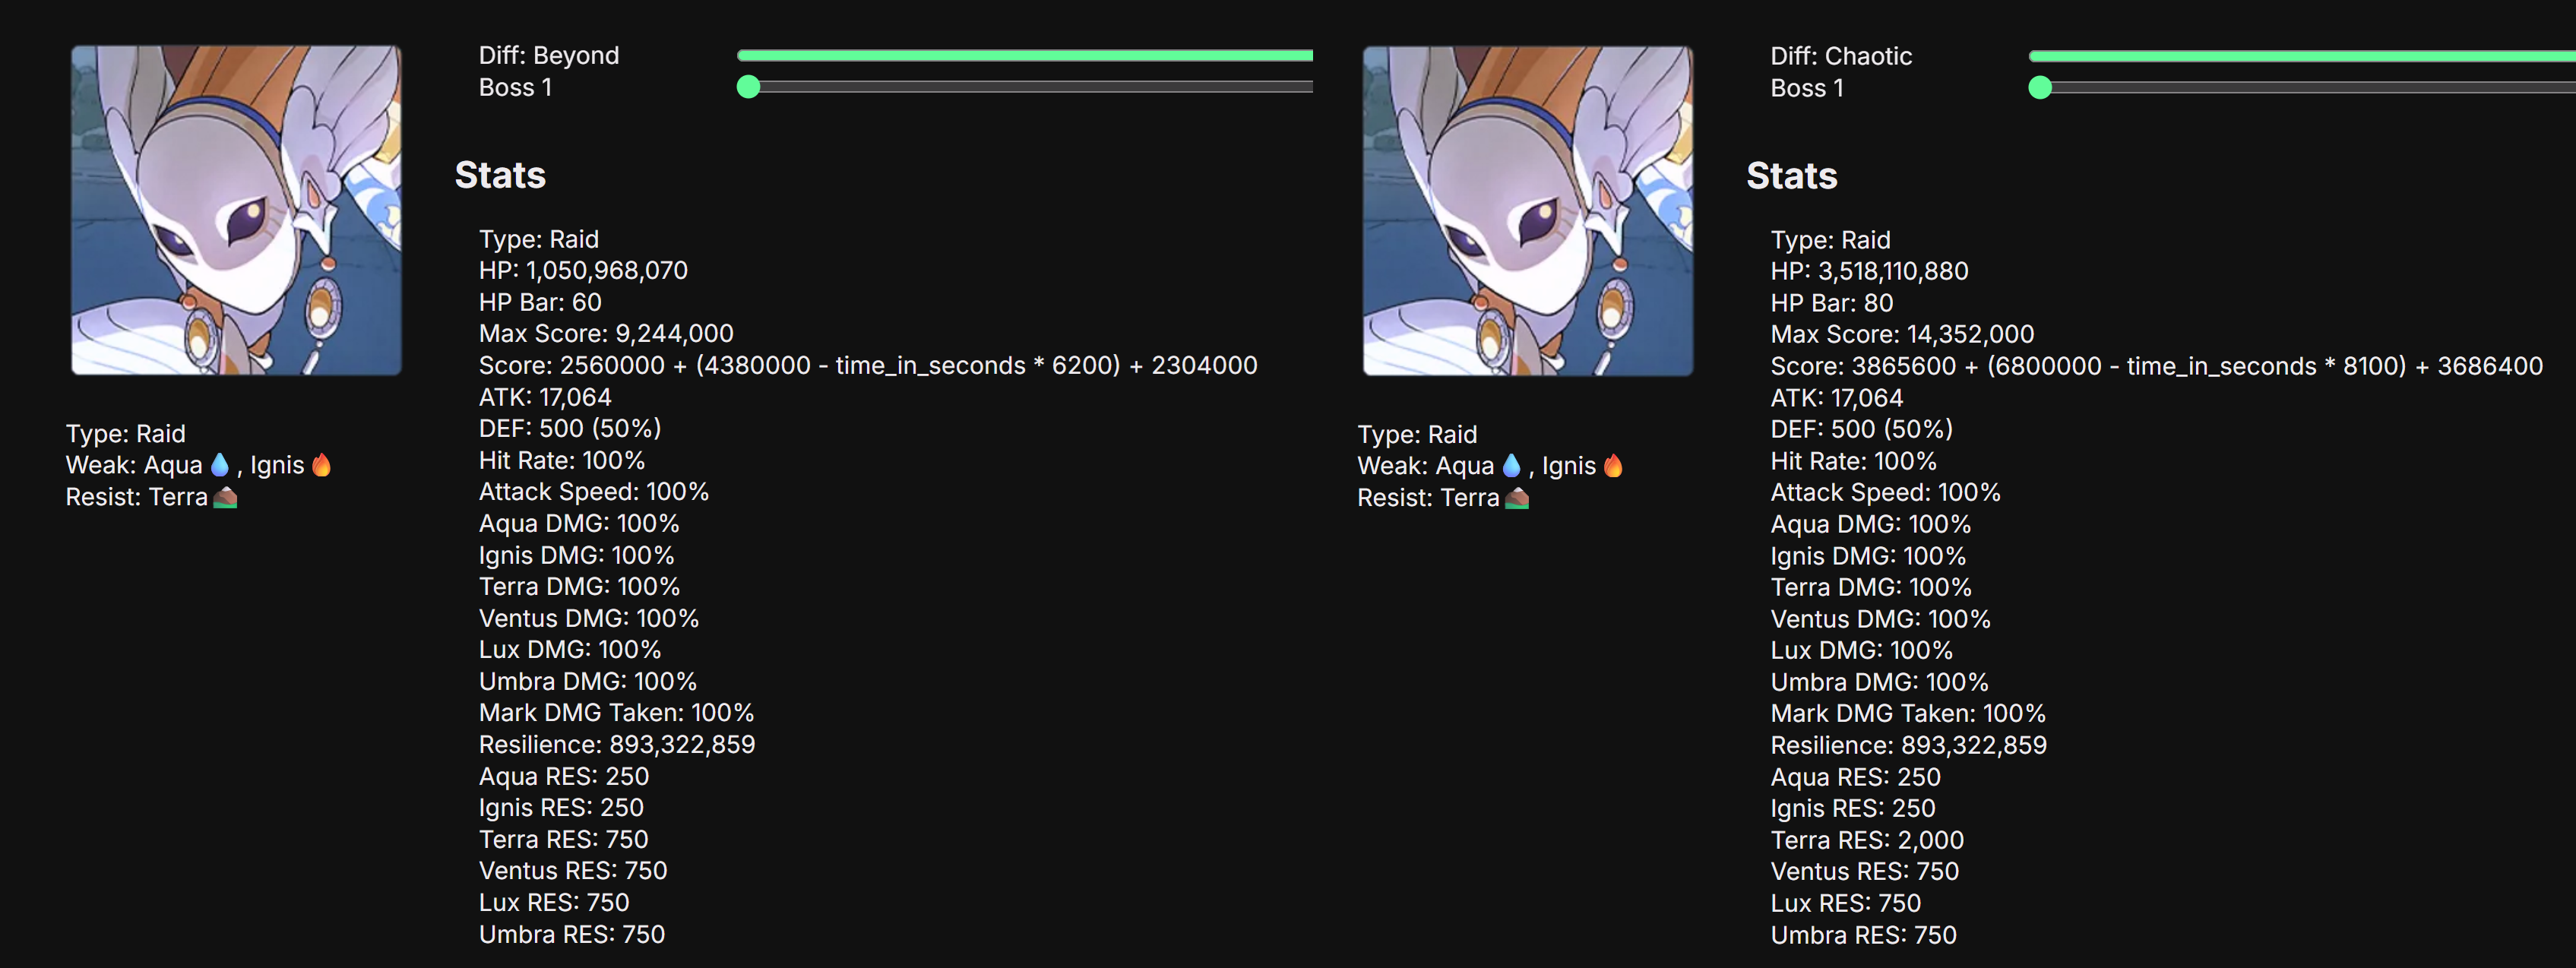The height and width of the screenshot is (968, 2576).
Task: Select "Resilience: 893,322,859" in the Chaotic stats
Action: (x=1909, y=745)
